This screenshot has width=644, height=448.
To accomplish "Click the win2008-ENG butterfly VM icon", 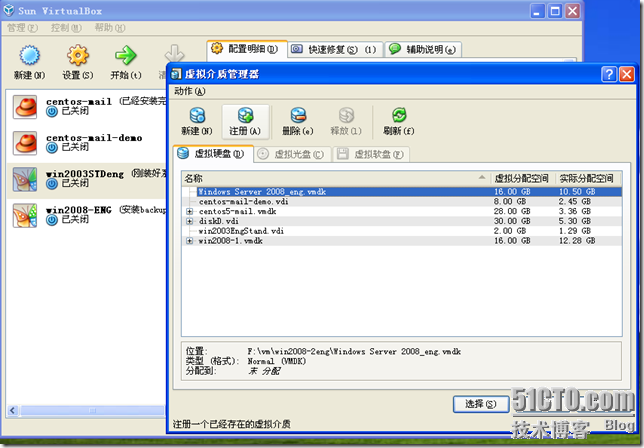I will tap(25, 215).
